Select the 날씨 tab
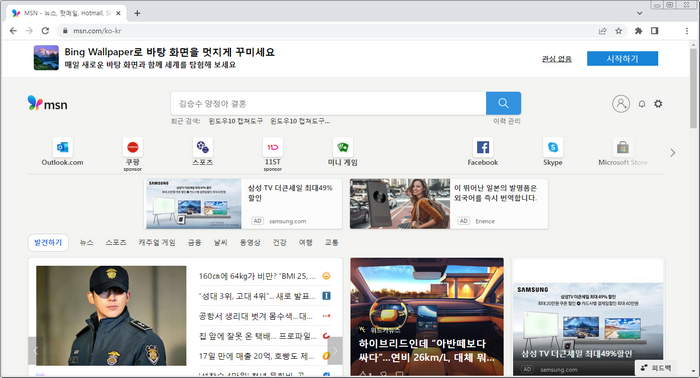 220,243
